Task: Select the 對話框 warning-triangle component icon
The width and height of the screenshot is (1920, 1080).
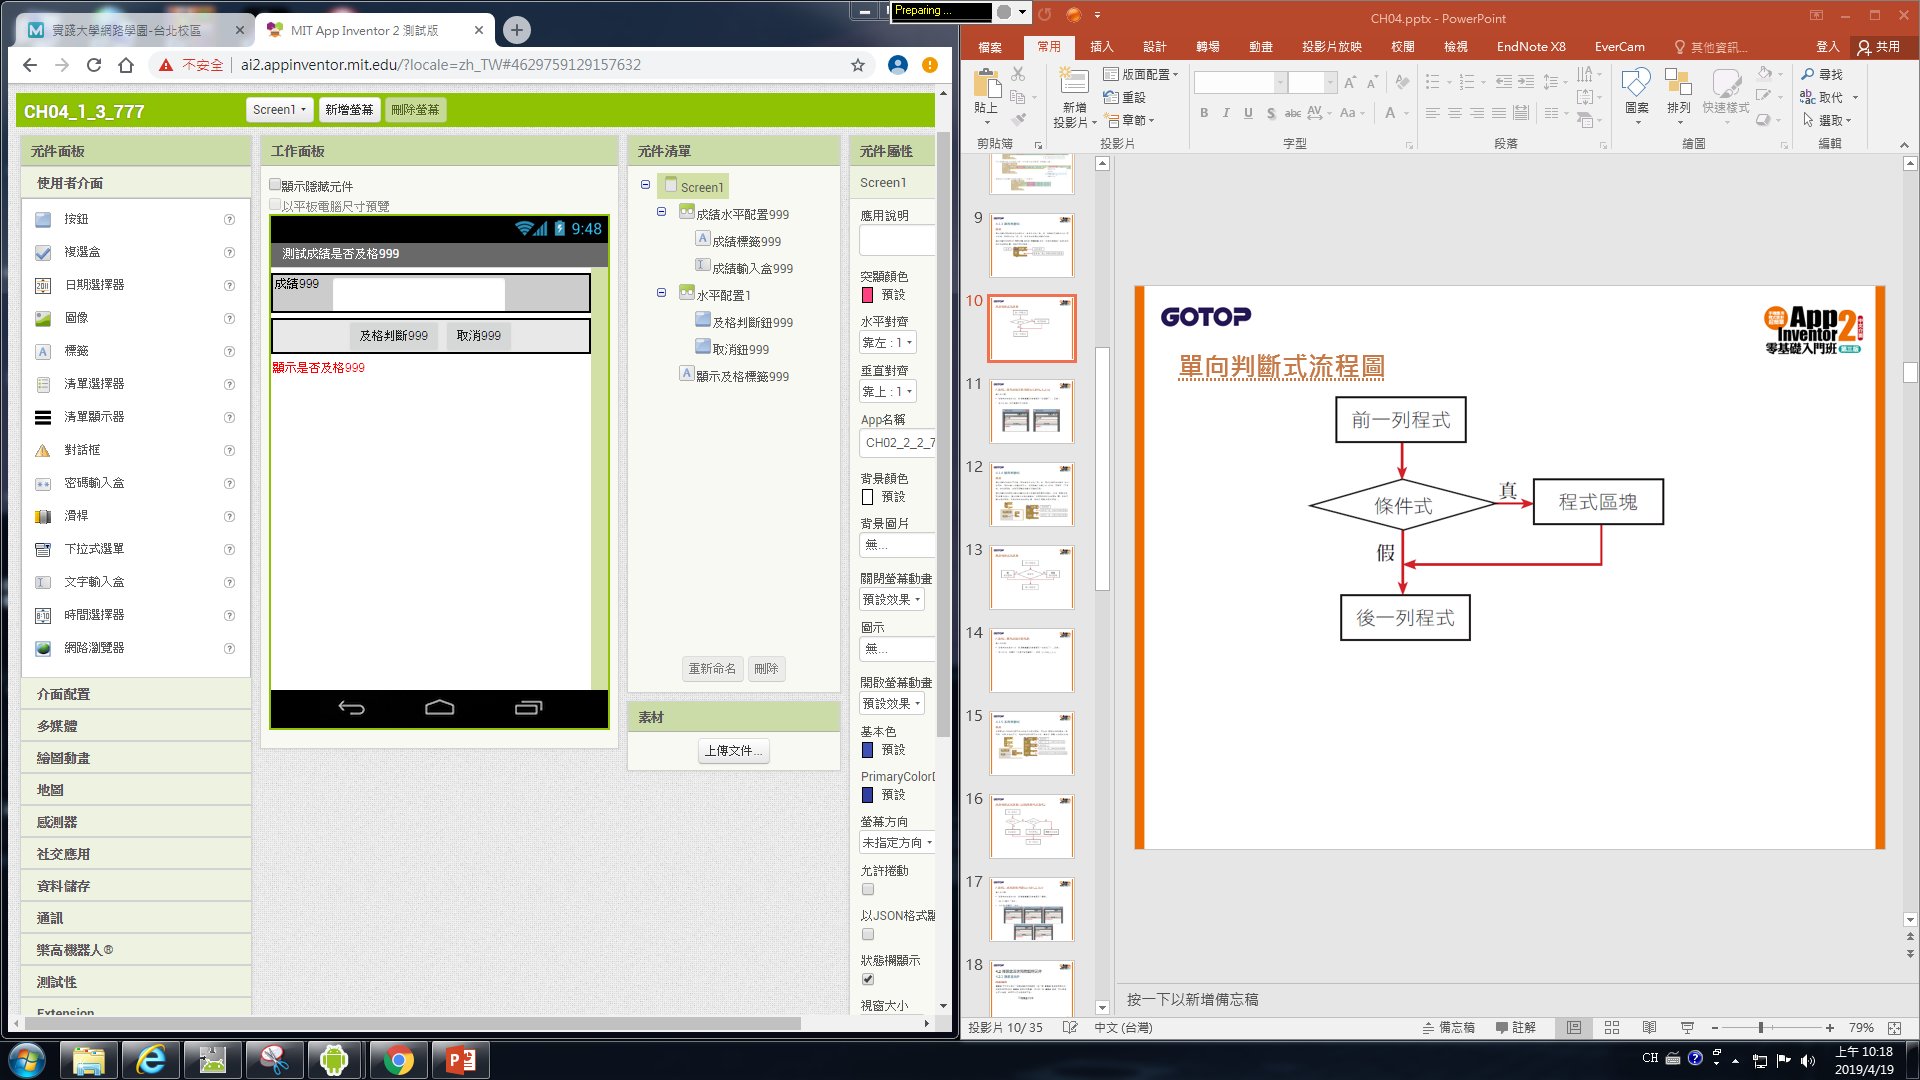Action: pyautogui.click(x=43, y=450)
